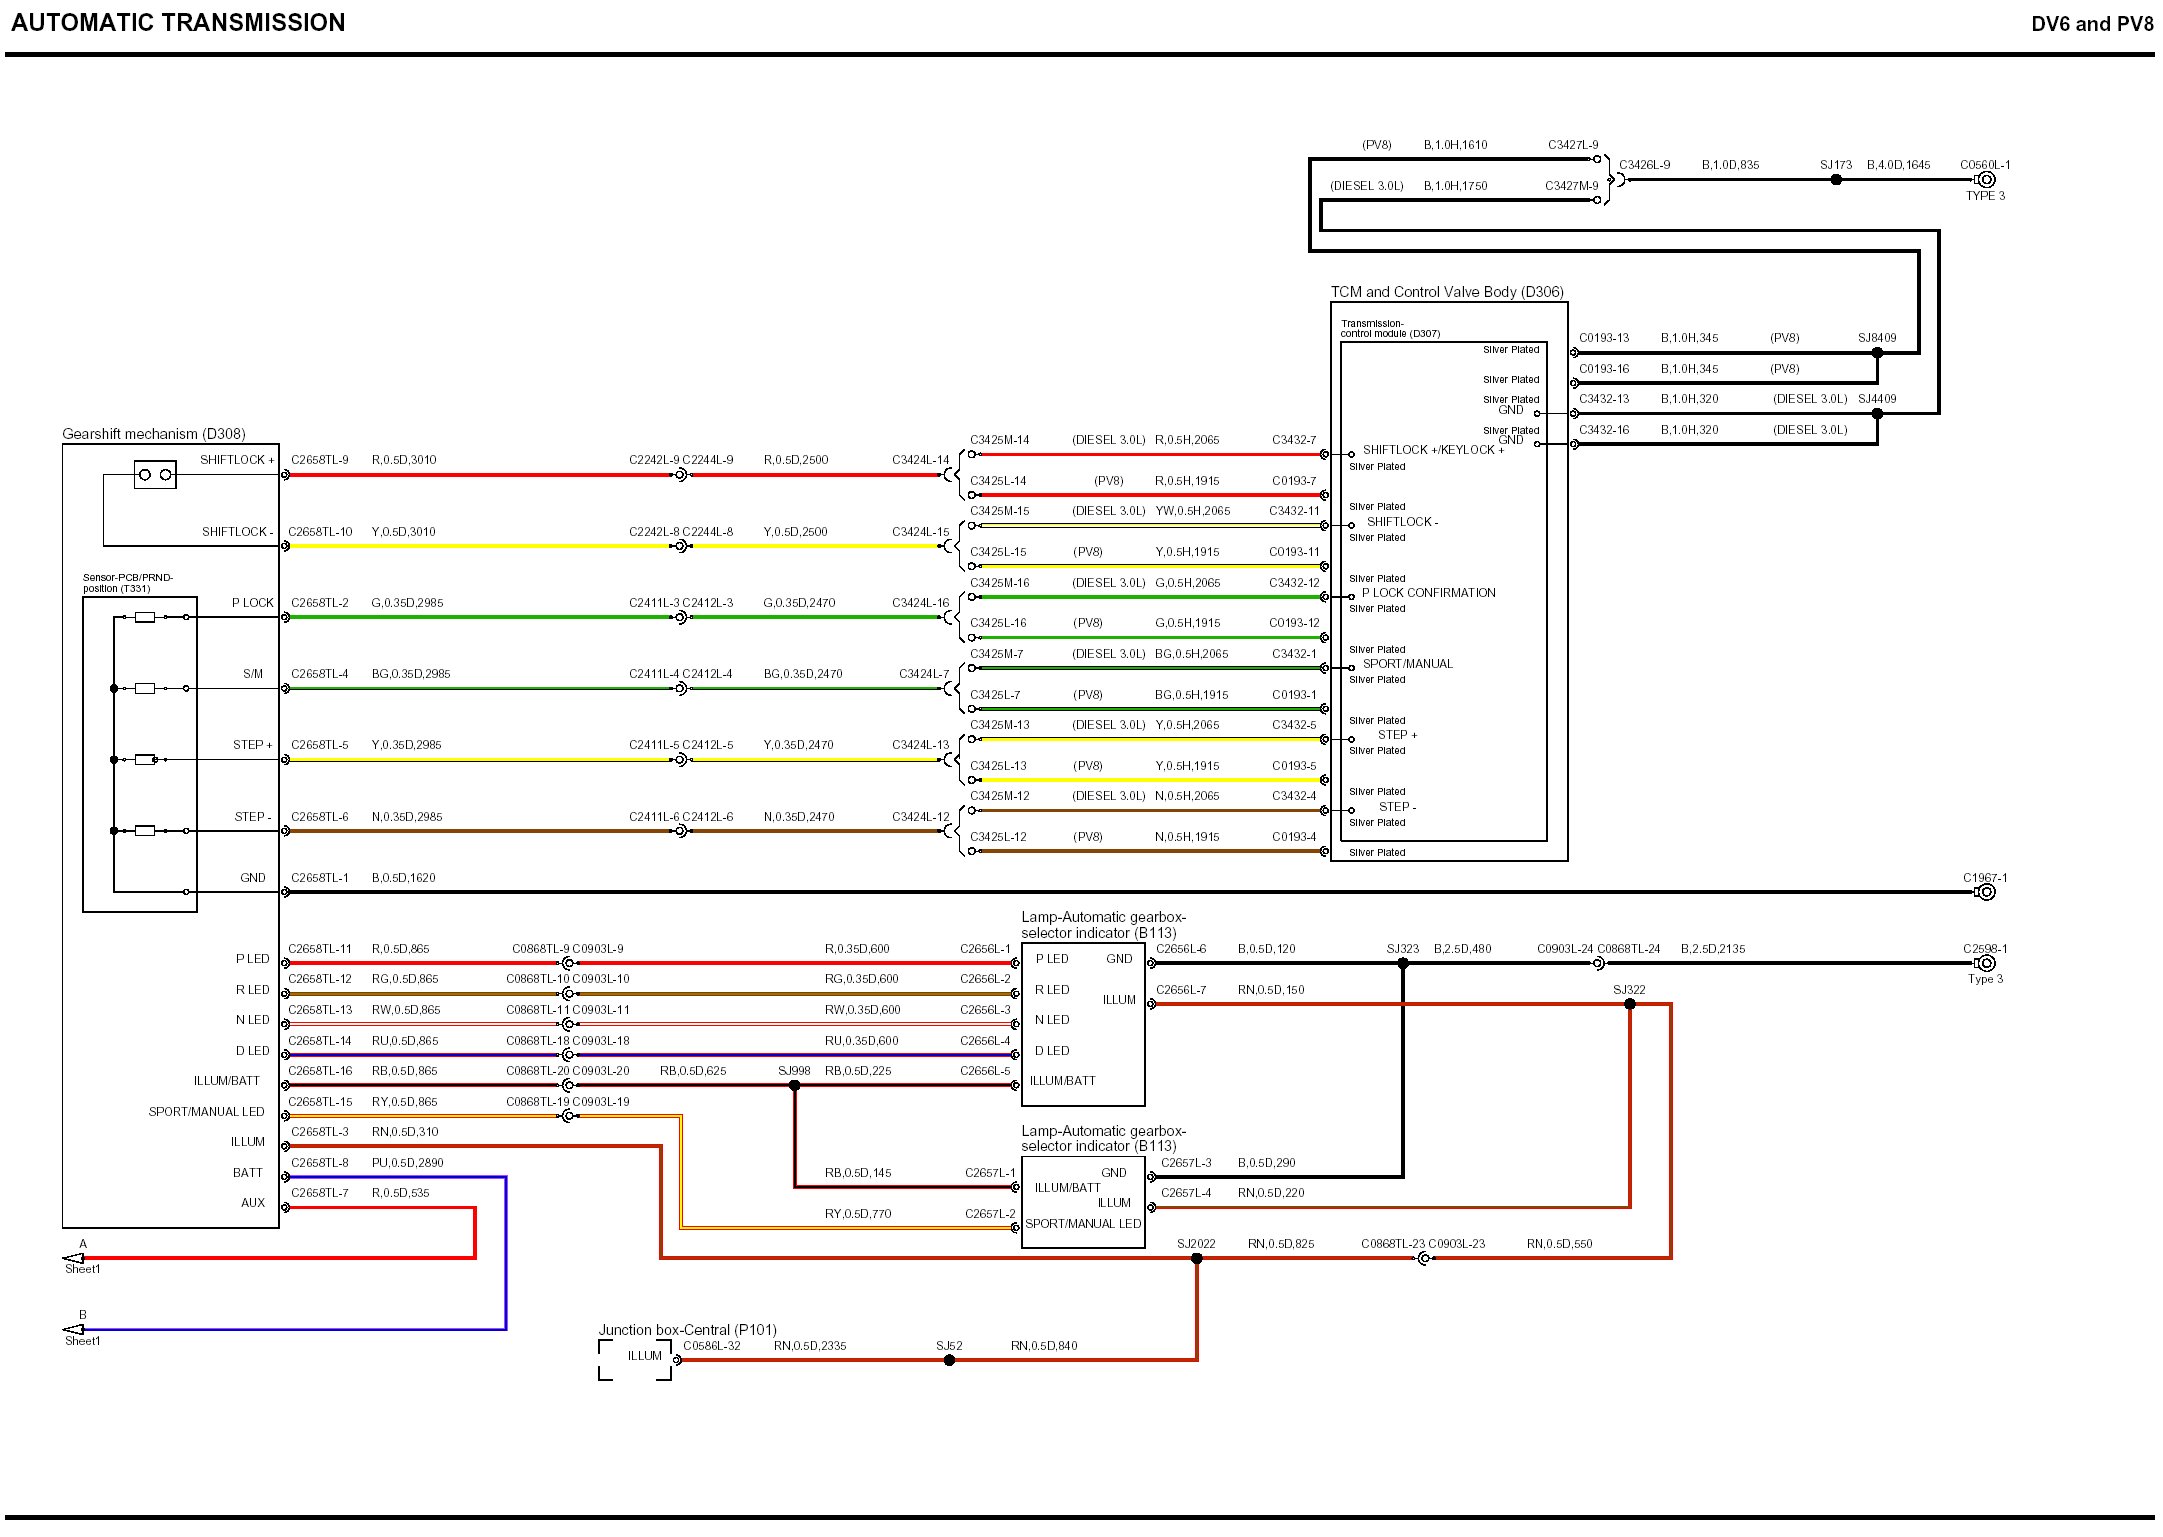2163x1537 pixels.
Task: Click the C2658TL-1 connector label
Action: pyautogui.click(x=320, y=878)
